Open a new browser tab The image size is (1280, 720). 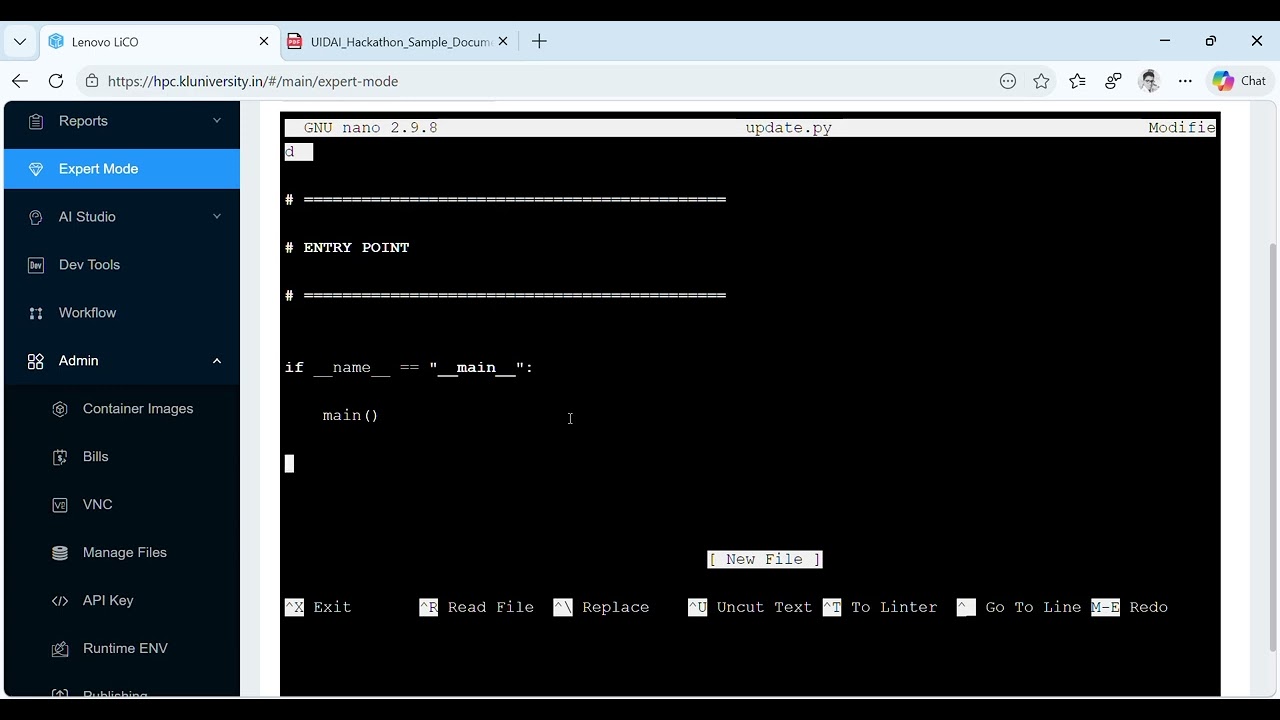click(x=539, y=41)
